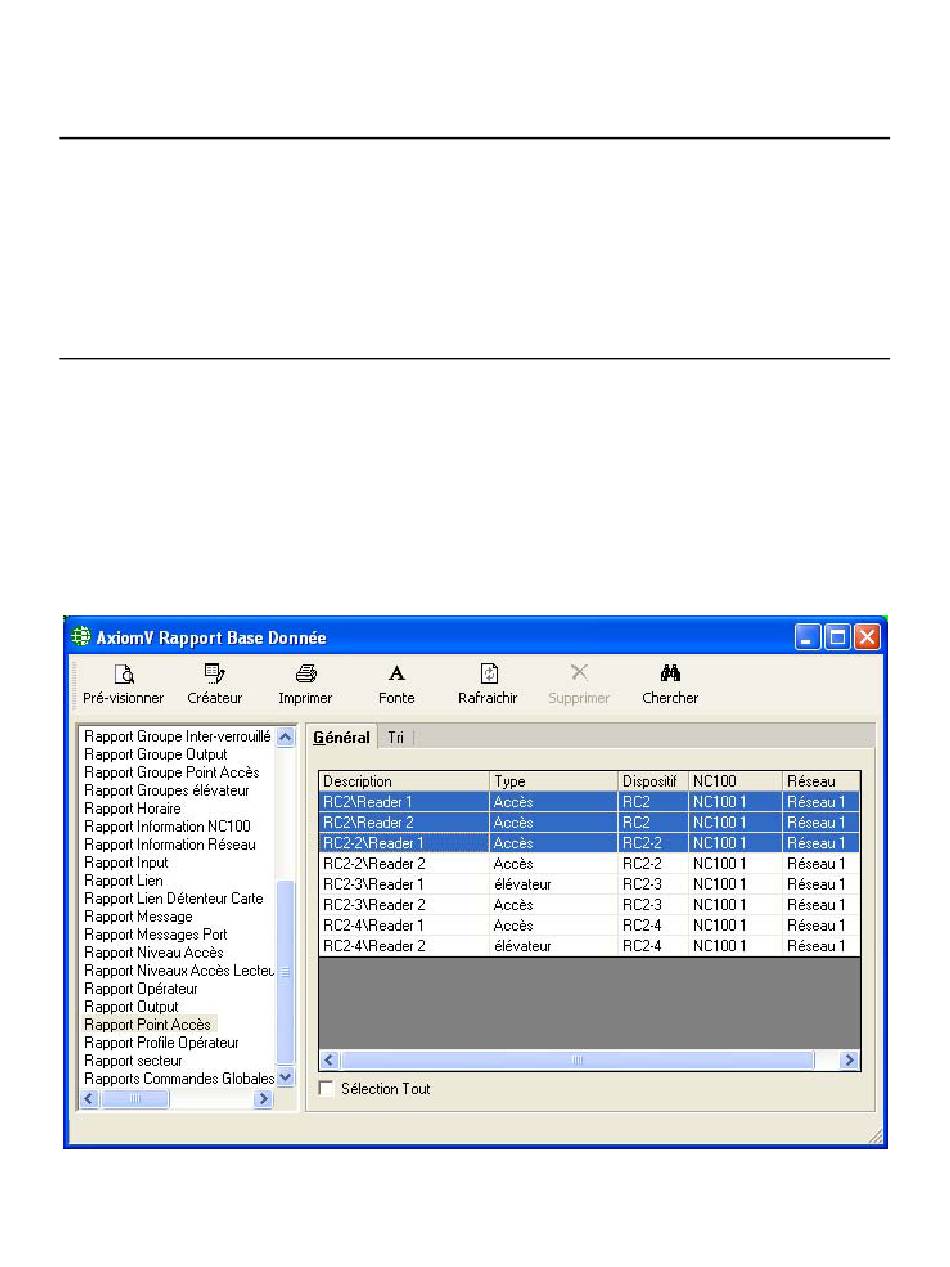This screenshot has height=1267, width=950.
Task: Select Rapport Information Réseau
Action: tap(170, 845)
